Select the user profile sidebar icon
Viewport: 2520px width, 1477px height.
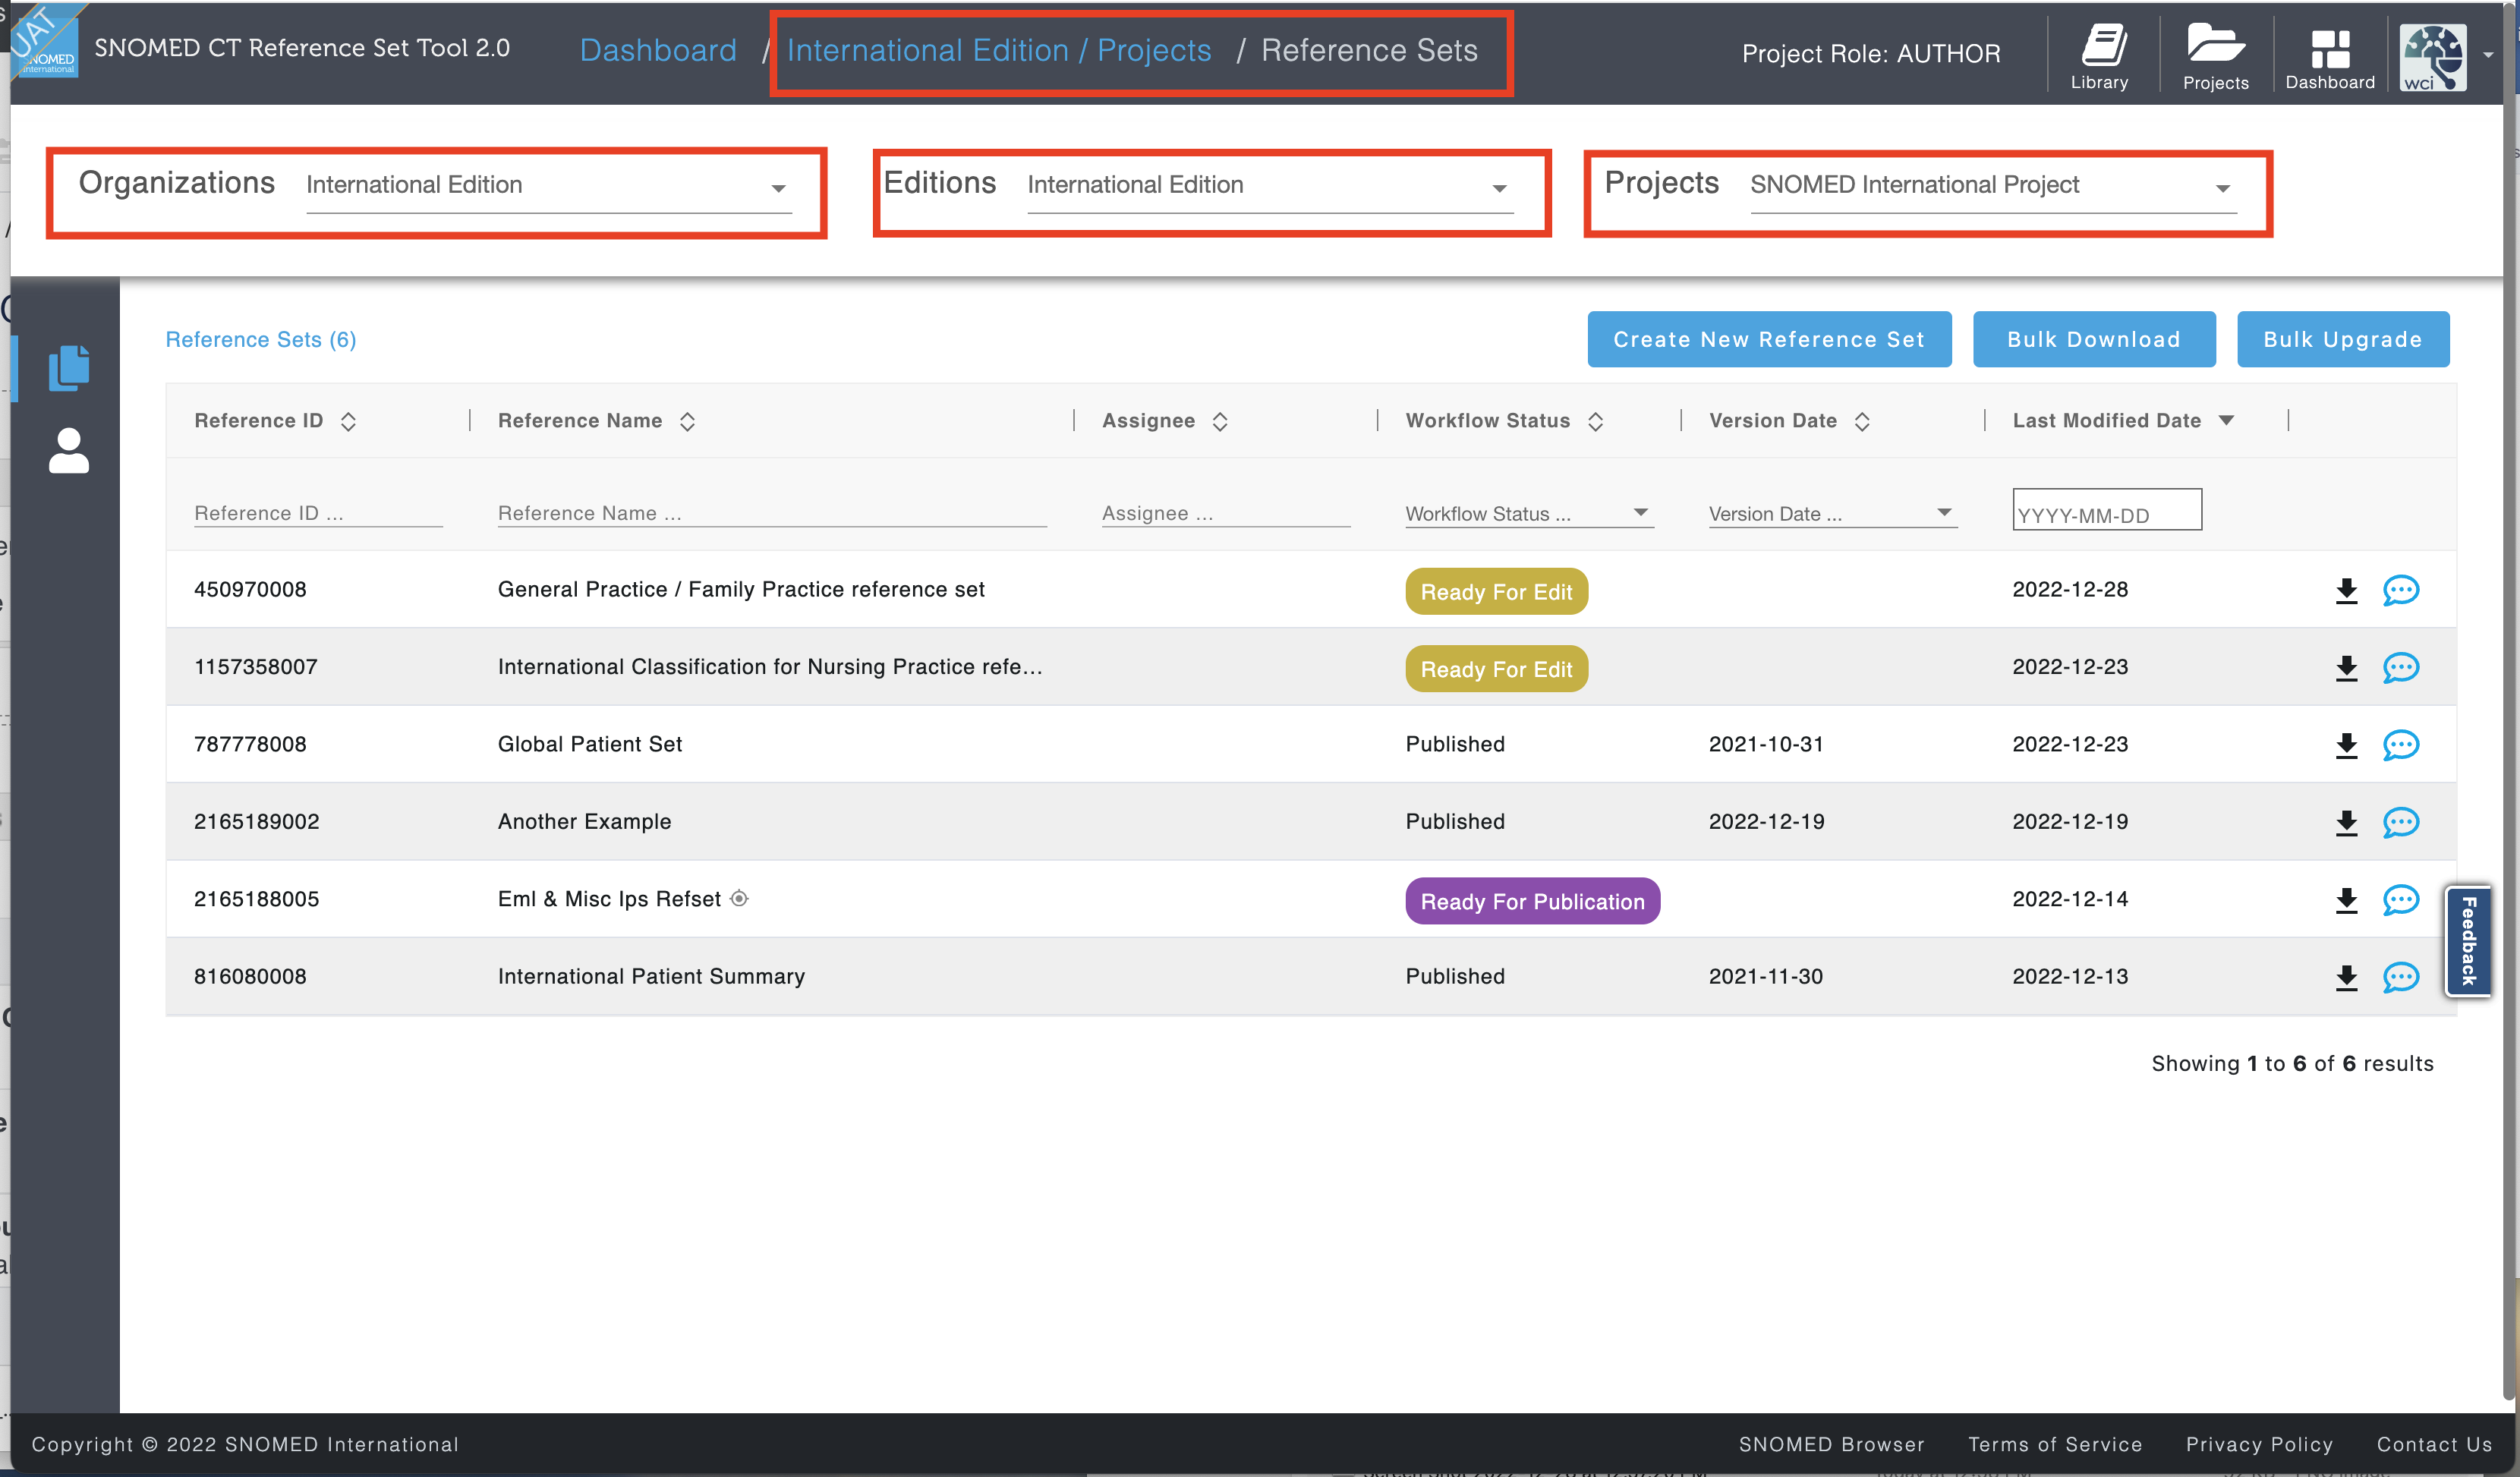(69, 451)
